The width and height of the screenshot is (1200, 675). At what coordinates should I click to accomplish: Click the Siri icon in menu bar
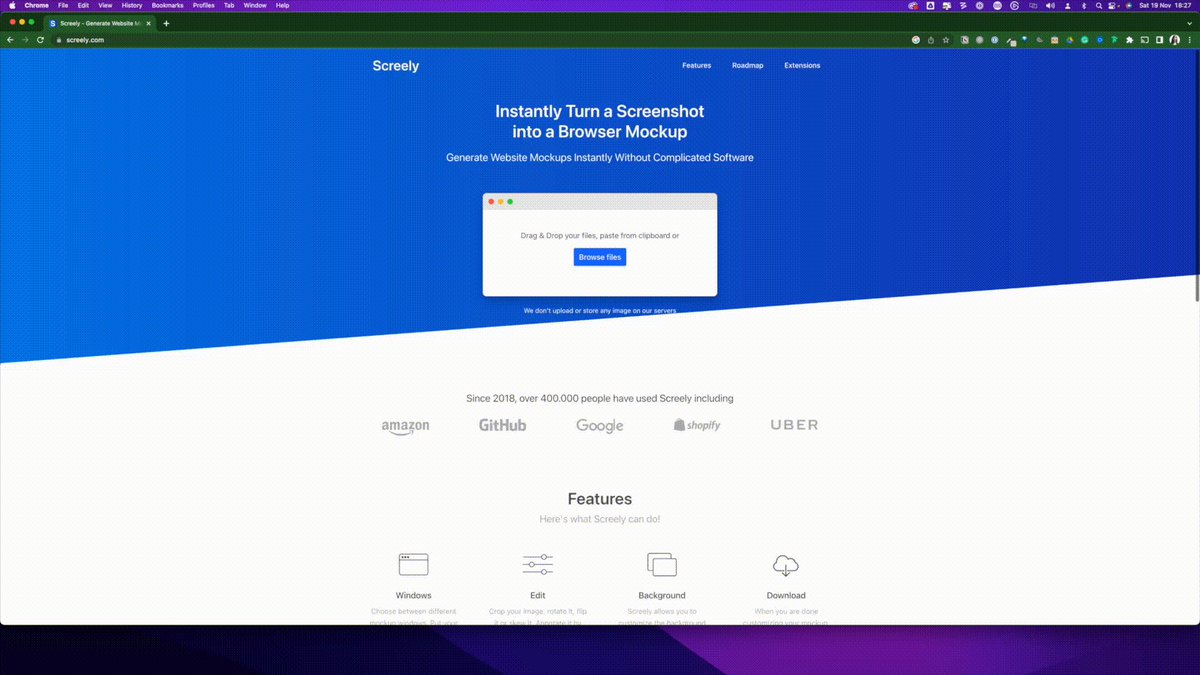(x=1128, y=5)
